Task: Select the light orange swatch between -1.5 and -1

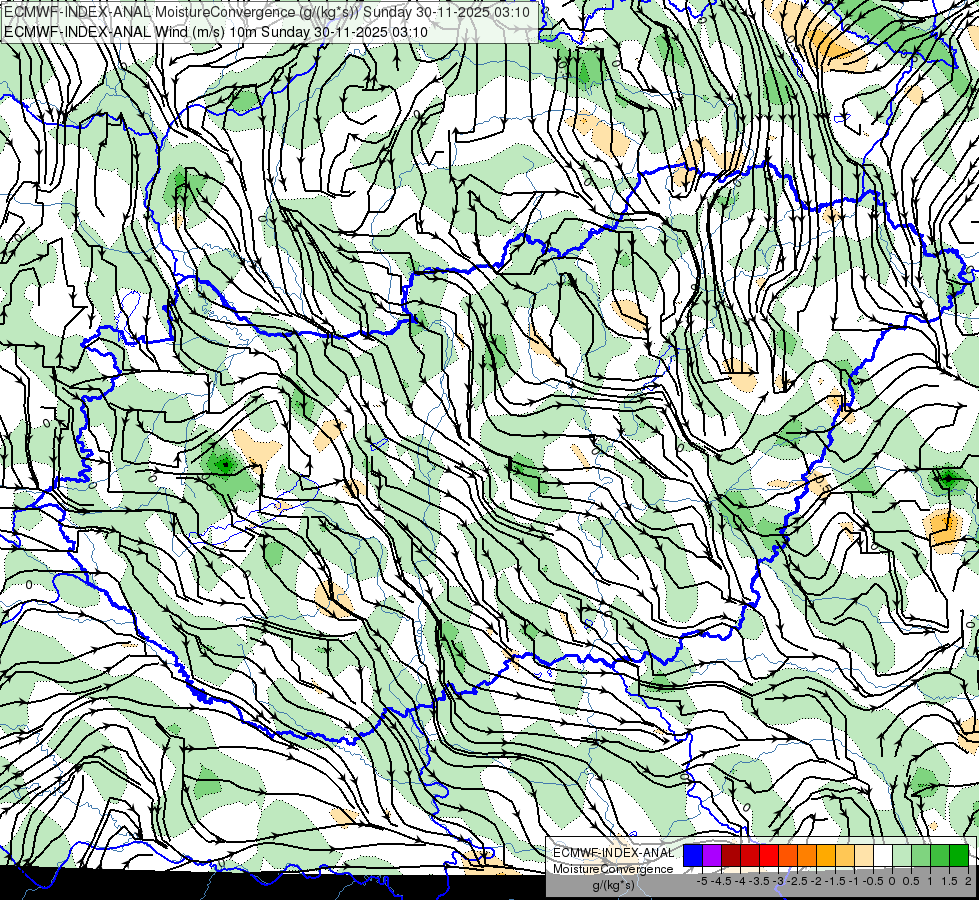Action: (x=845, y=855)
